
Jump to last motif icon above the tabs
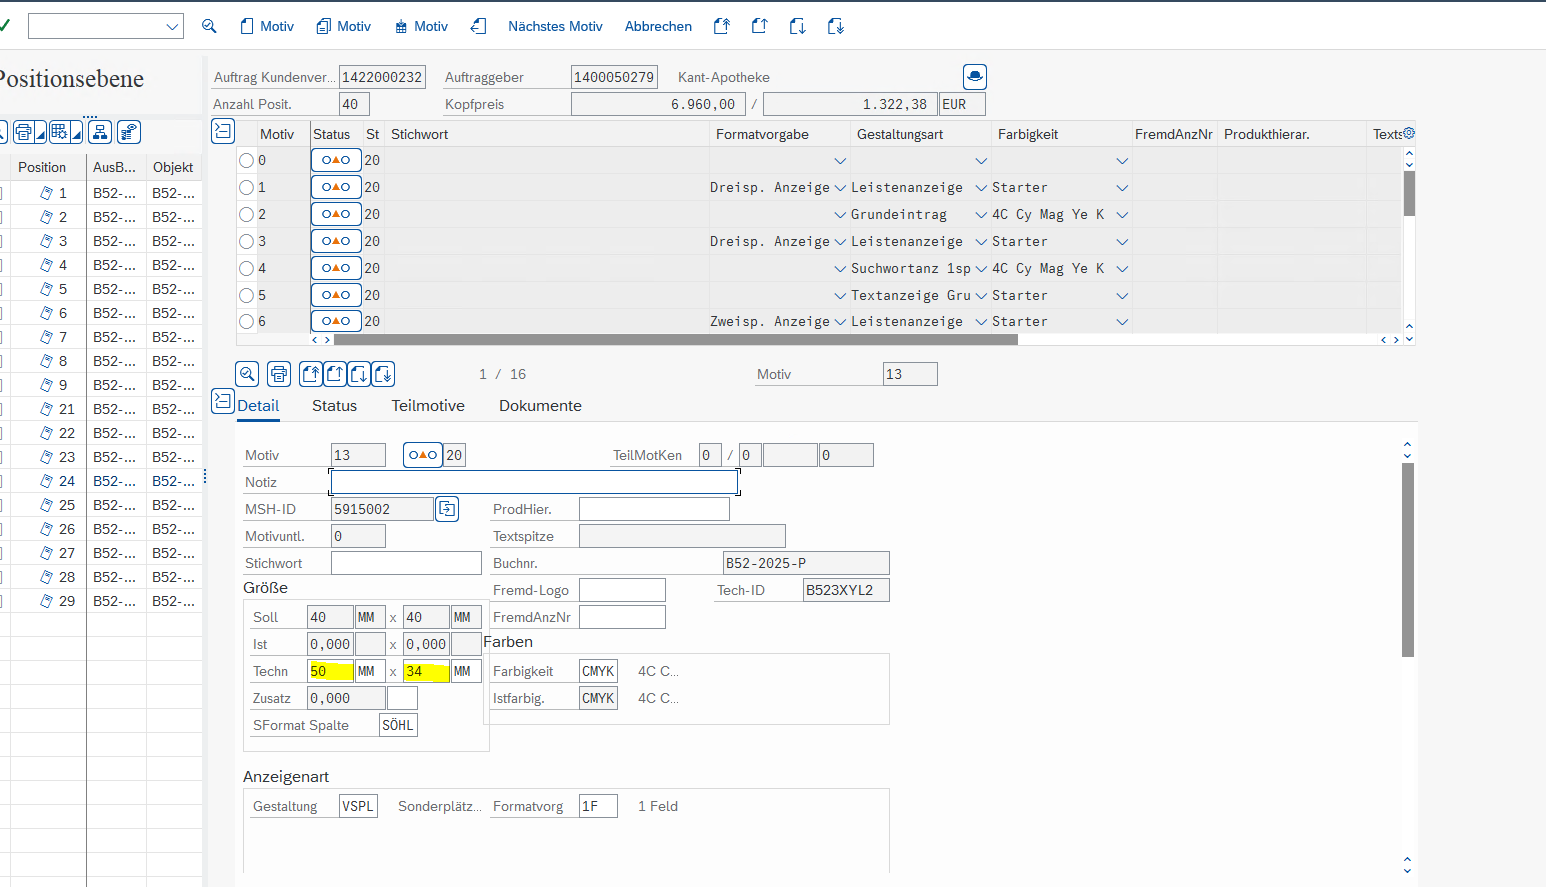coord(383,374)
